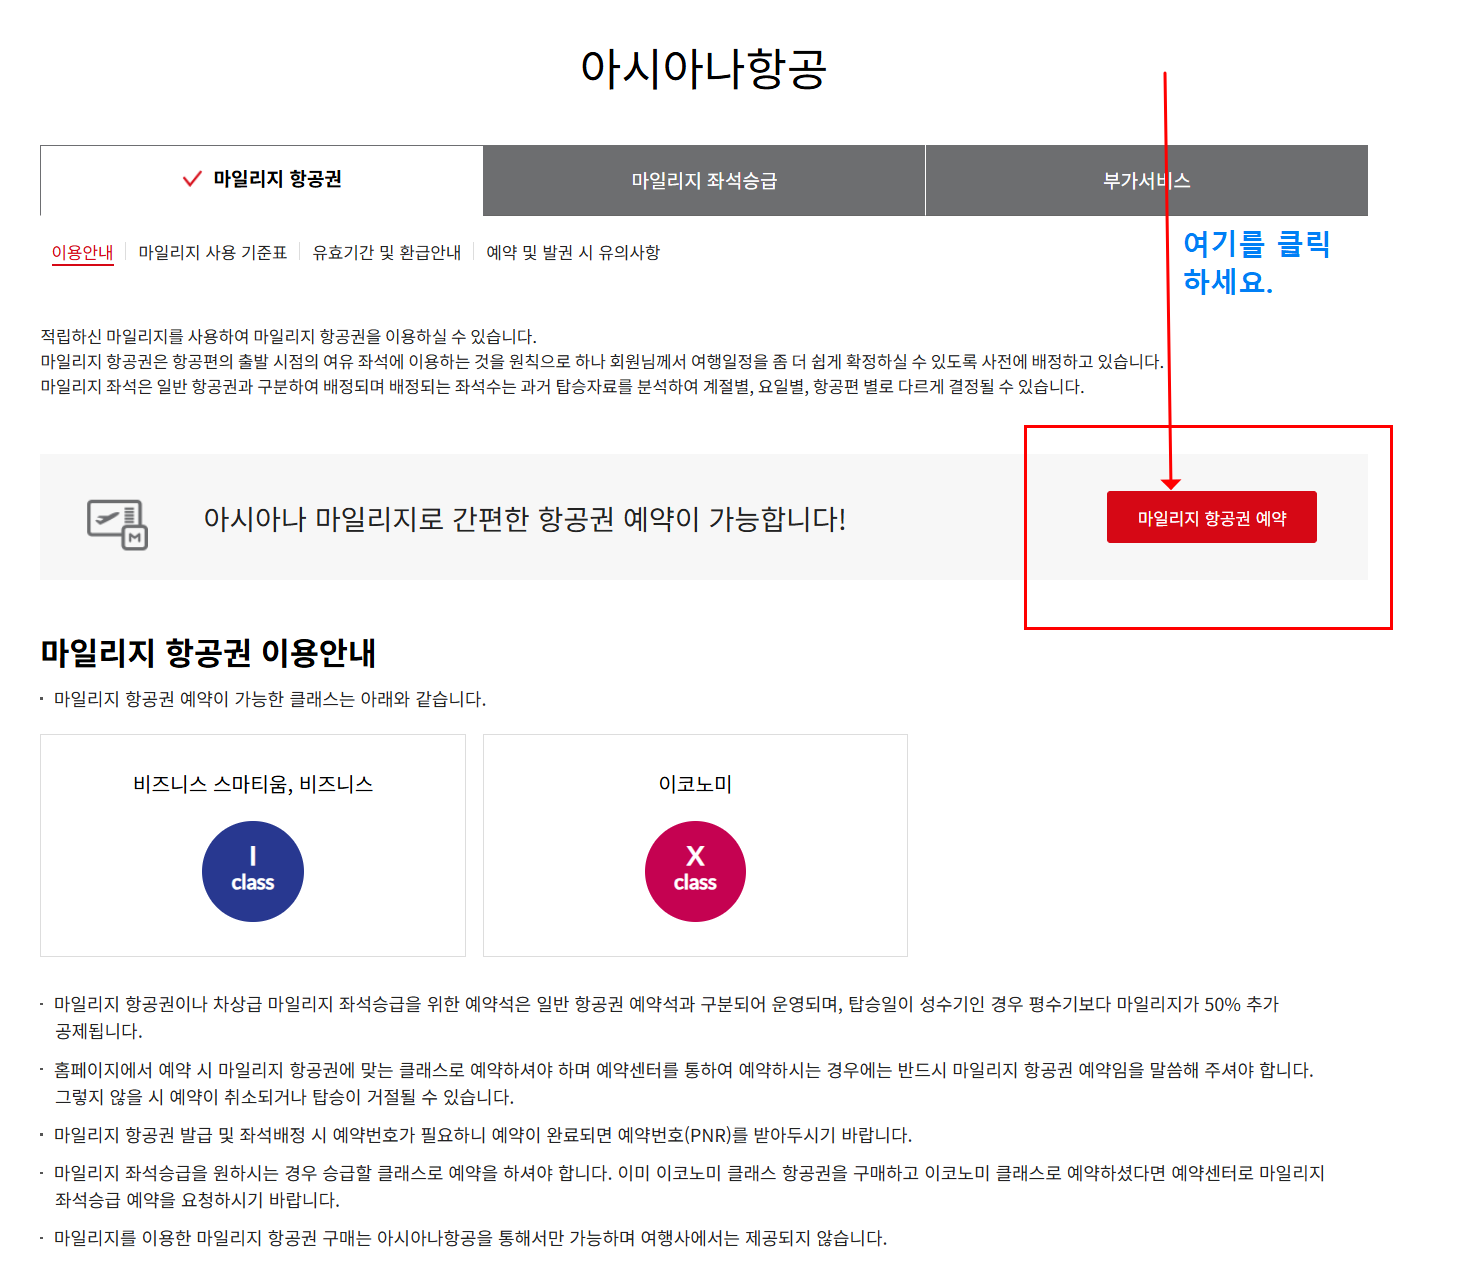
Task: Click the 이코노미 card label
Action: [x=695, y=784]
